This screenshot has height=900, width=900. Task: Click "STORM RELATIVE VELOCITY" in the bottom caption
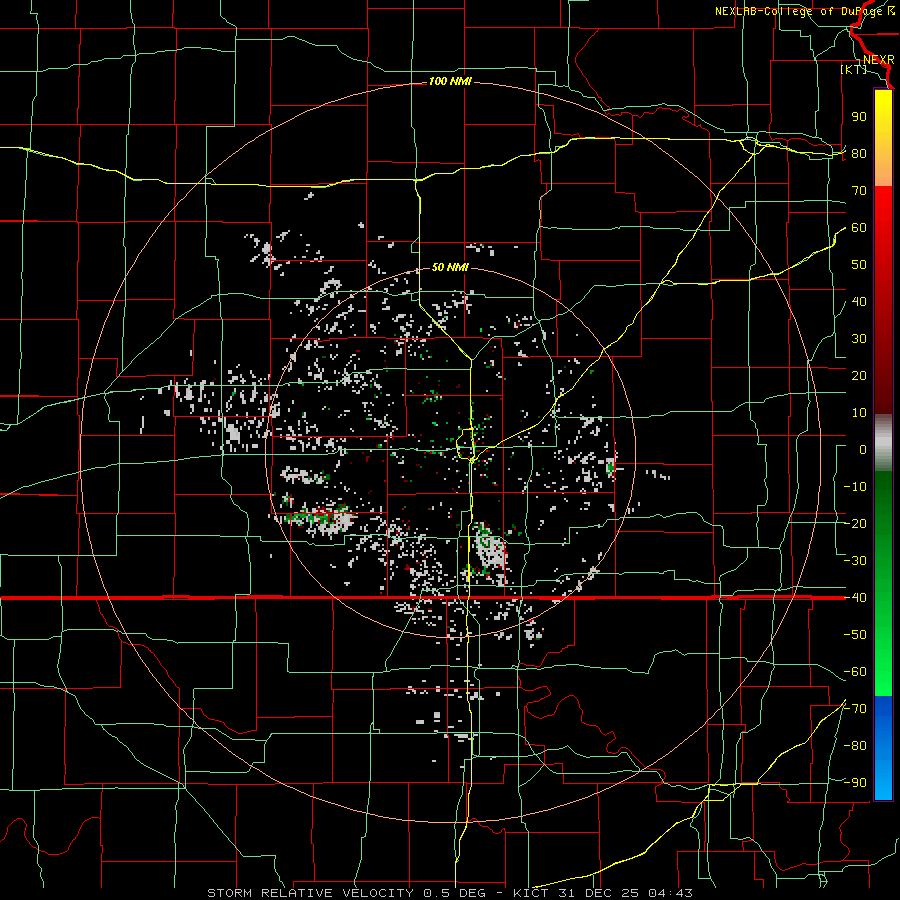313,893
